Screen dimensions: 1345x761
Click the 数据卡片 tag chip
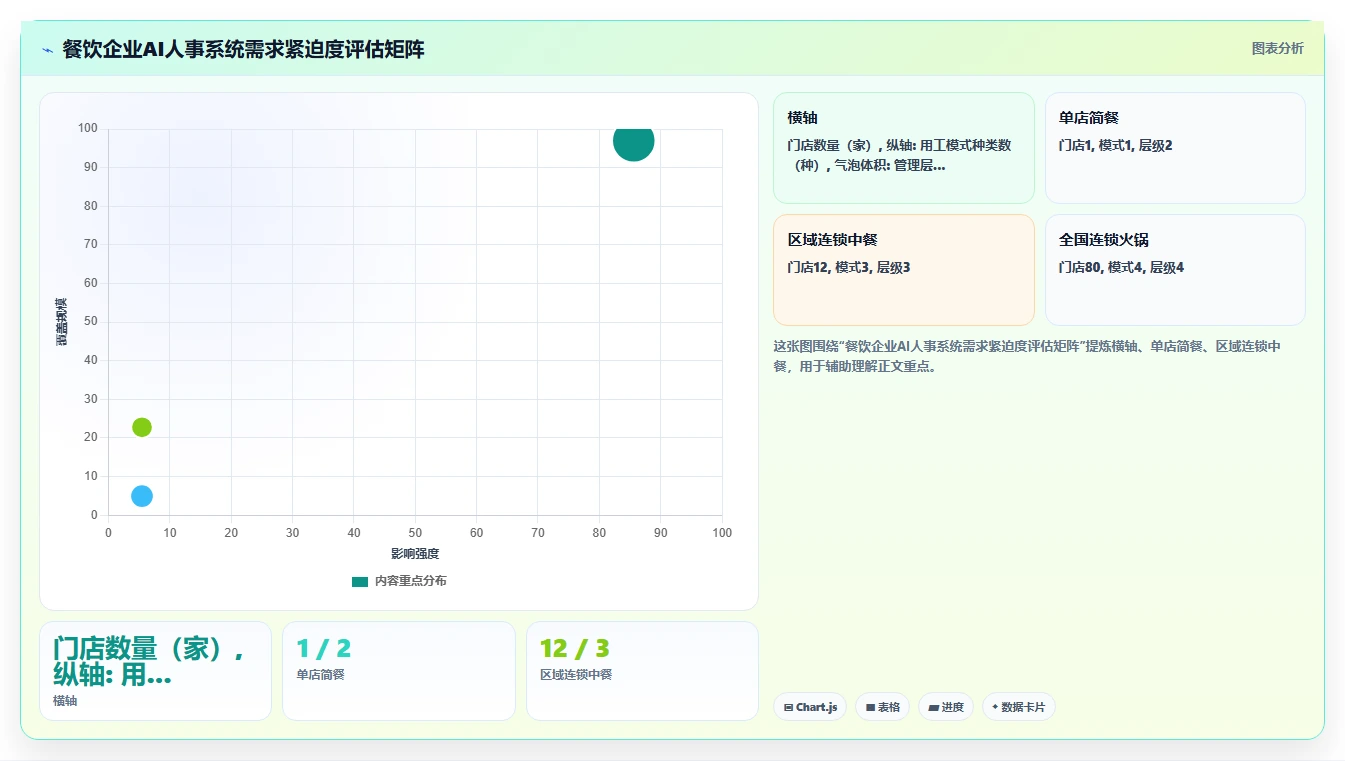coord(1018,707)
